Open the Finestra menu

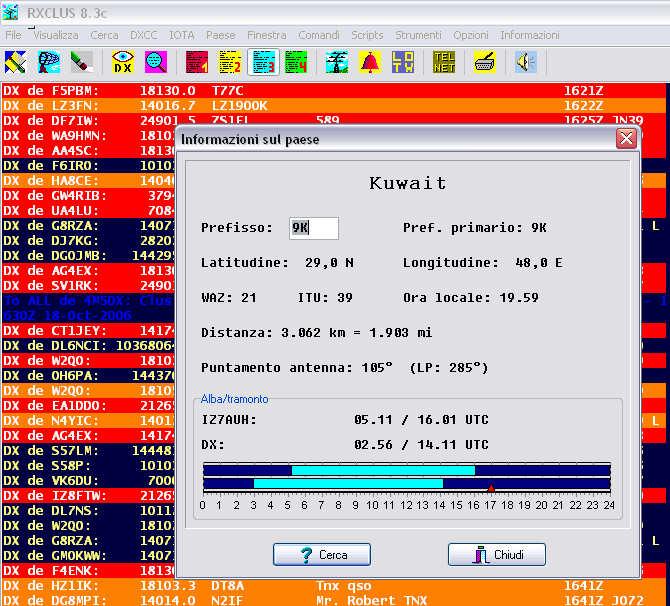click(267, 35)
